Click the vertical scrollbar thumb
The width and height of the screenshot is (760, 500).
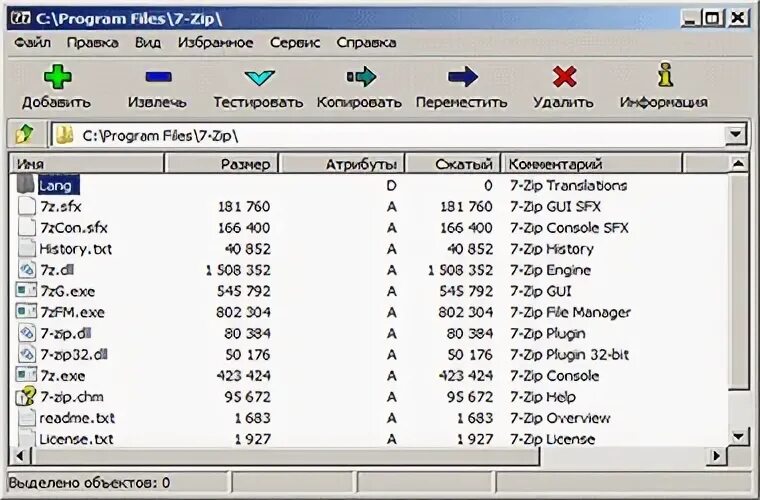pos(738,281)
